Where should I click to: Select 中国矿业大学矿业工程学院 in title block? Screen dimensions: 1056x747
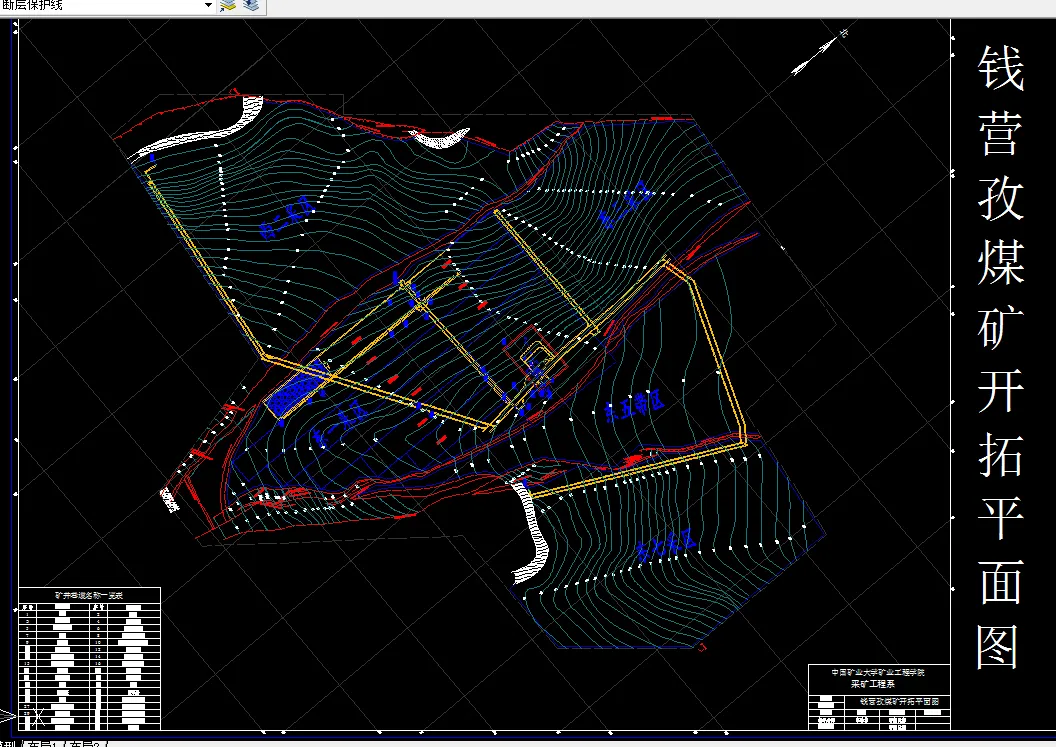pyautogui.click(x=878, y=672)
